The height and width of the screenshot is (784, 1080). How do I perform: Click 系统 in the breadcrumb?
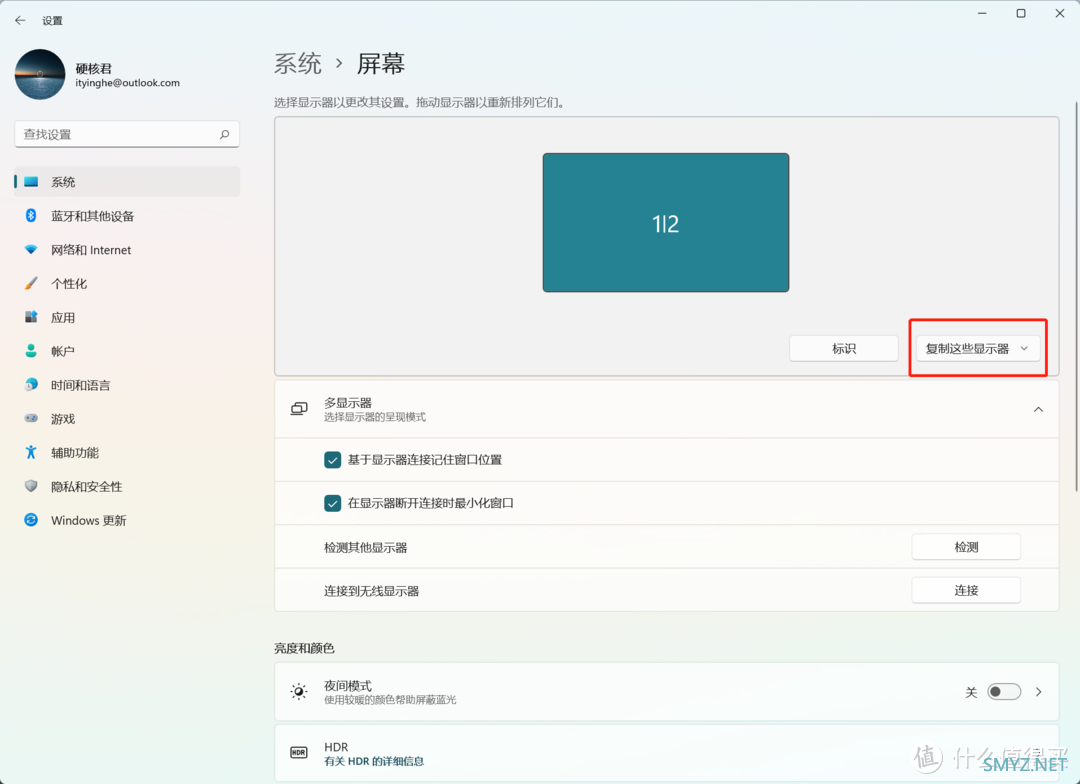(298, 63)
